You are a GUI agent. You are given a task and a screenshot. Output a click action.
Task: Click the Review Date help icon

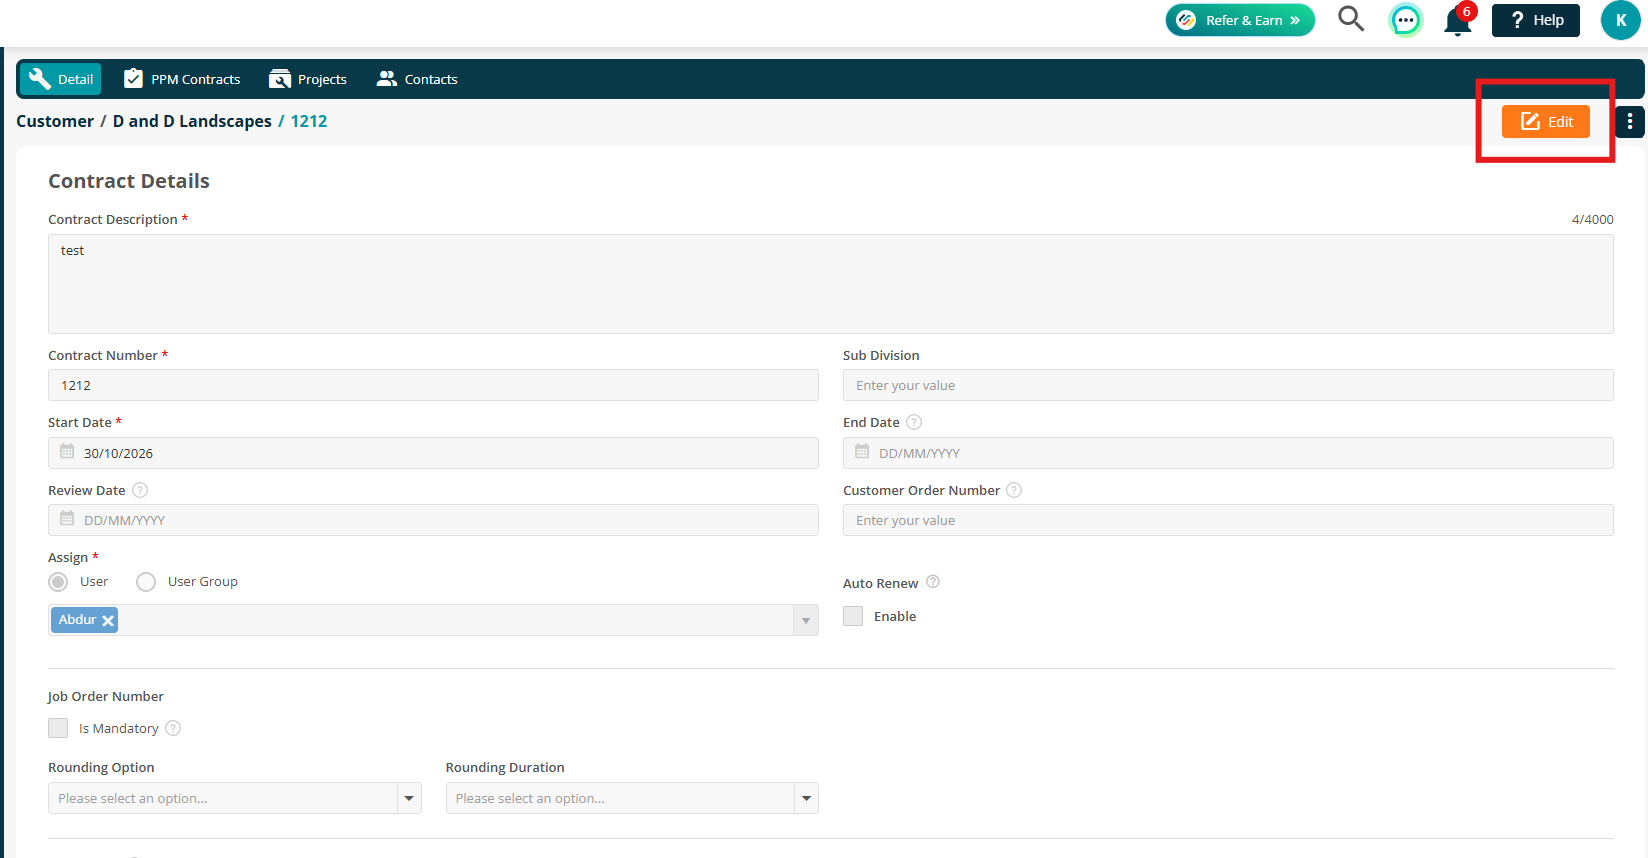tap(140, 490)
